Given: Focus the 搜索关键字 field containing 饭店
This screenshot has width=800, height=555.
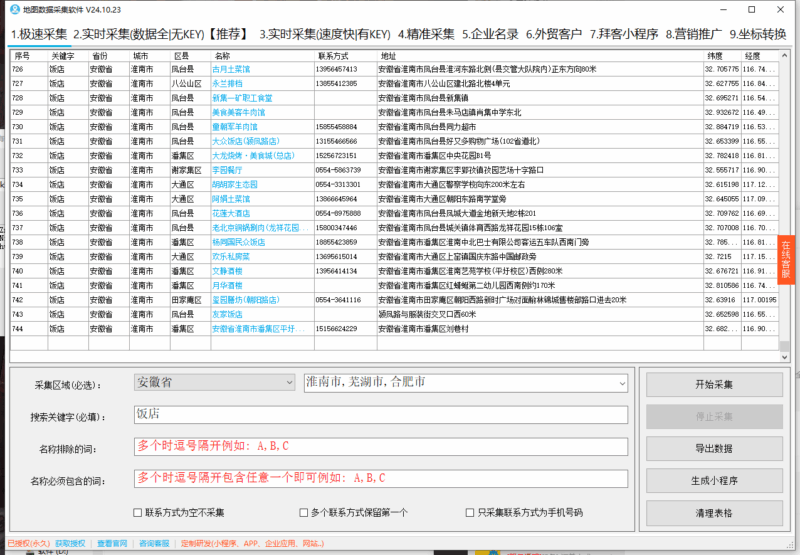Looking at the screenshot, I should pos(381,415).
